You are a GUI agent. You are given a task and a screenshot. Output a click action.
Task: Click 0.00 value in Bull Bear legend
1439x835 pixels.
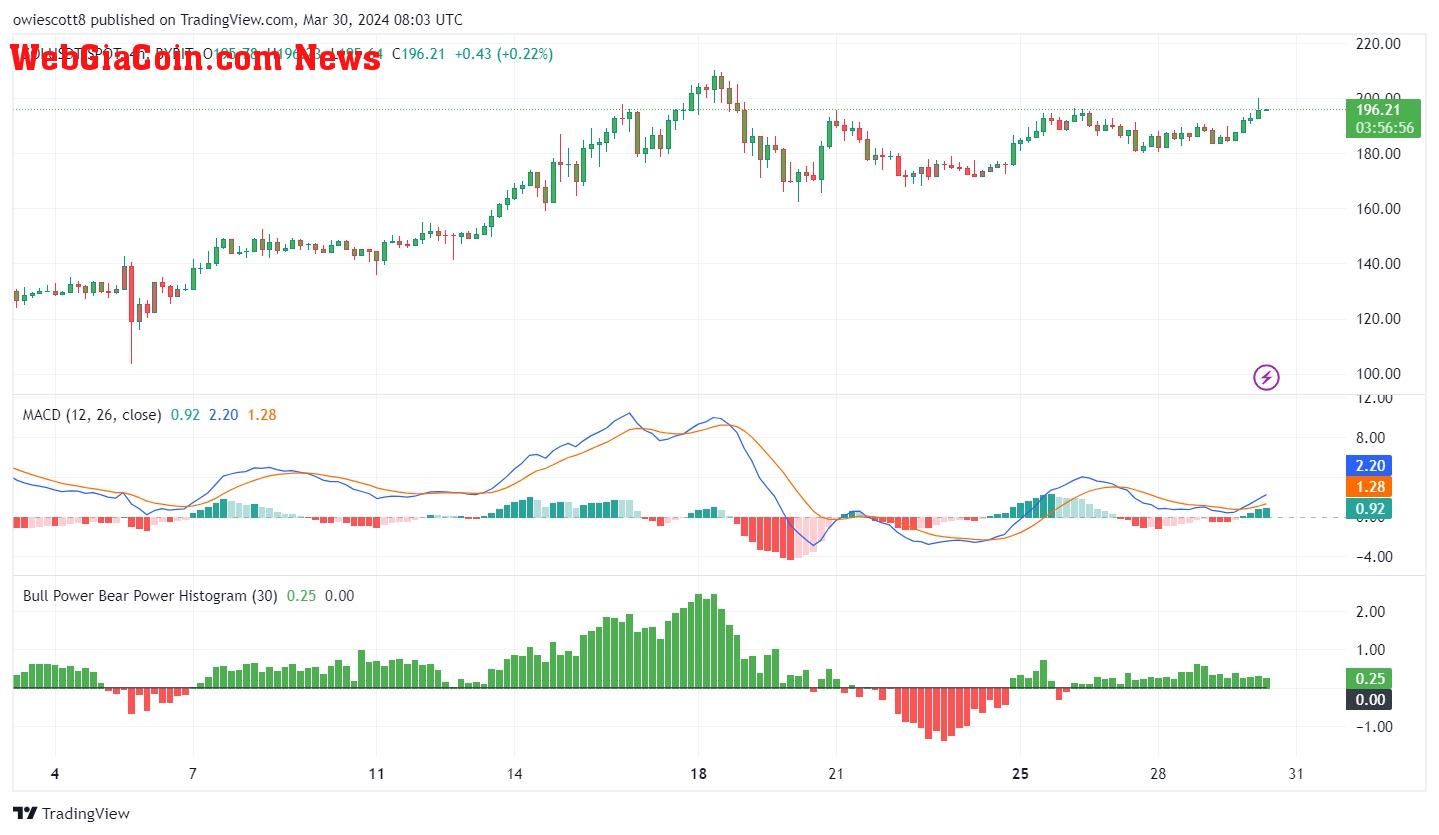[340, 596]
